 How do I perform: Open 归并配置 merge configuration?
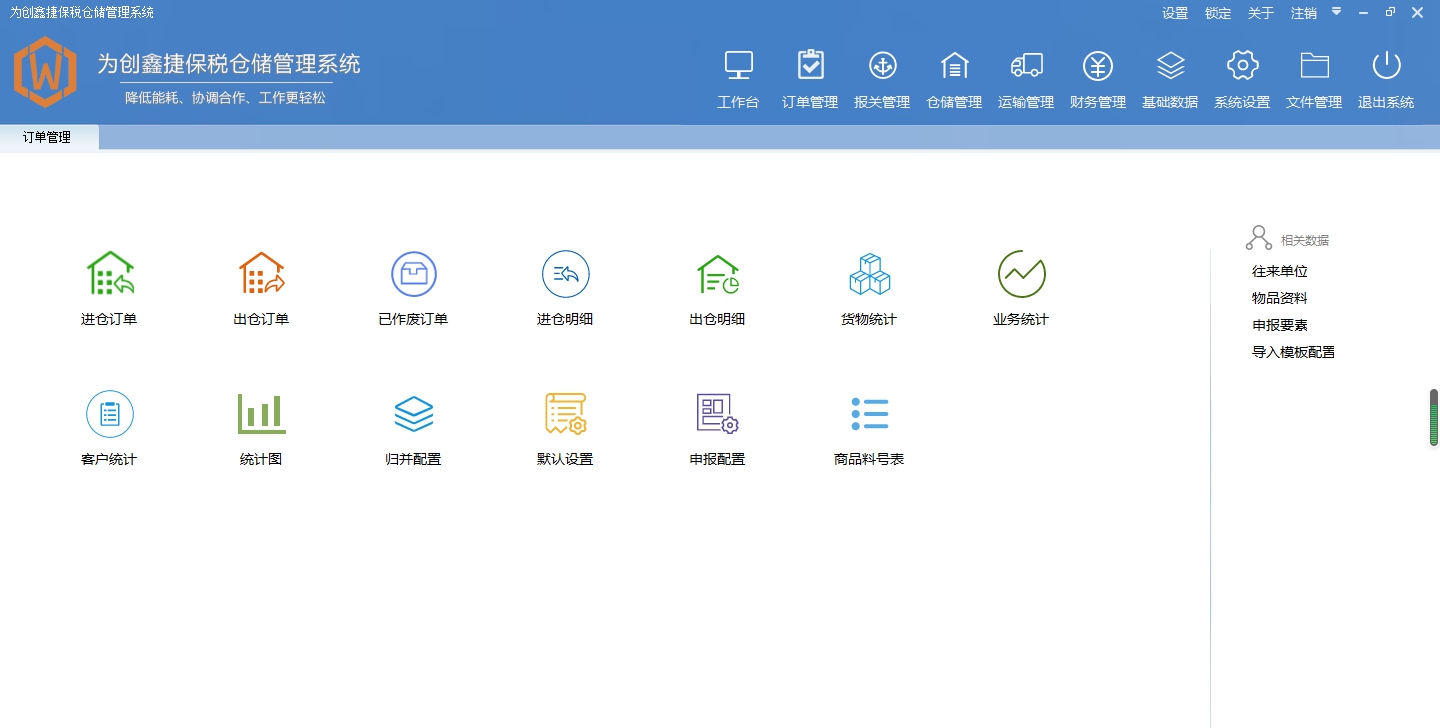coord(413,427)
